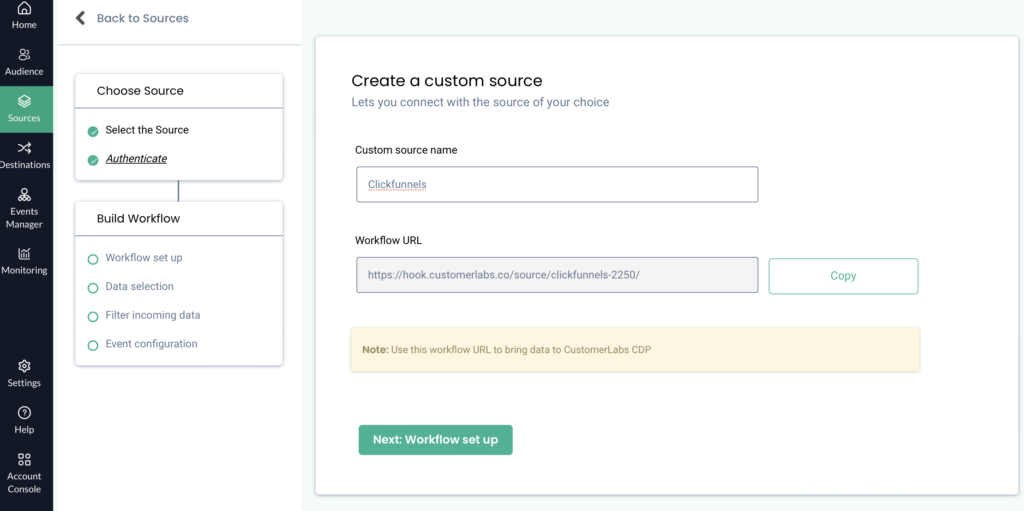The width and height of the screenshot is (1024, 511).
Task: Copy the workflow URL
Action: (x=843, y=276)
